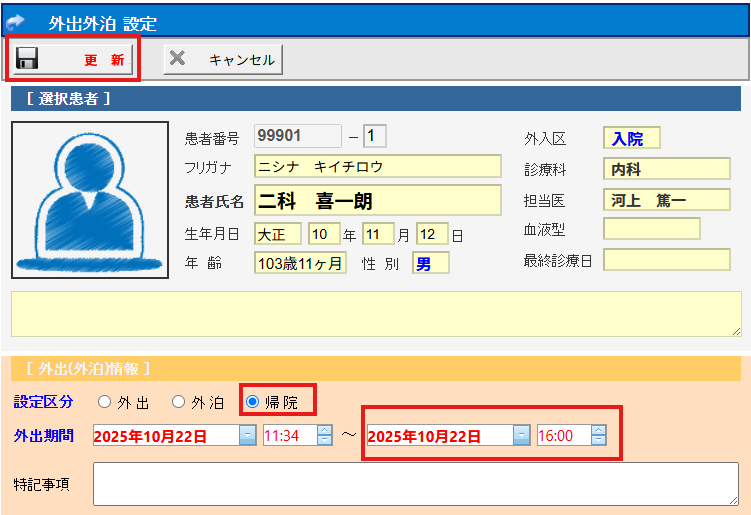Image resolution: width=751 pixels, height=515 pixels.
Task: Open the end date calendar dropdown
Action: [x=521, y=435]
